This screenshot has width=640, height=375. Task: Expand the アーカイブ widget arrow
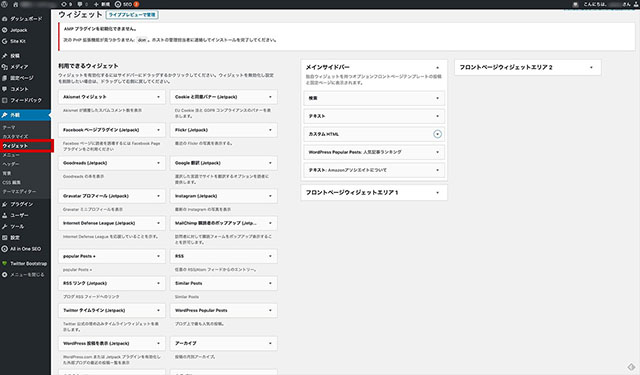pyautogui.click(x=270, y=344)
